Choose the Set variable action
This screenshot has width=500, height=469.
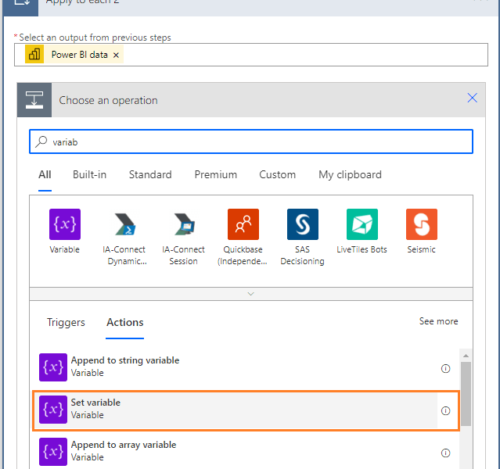(246, 410)
